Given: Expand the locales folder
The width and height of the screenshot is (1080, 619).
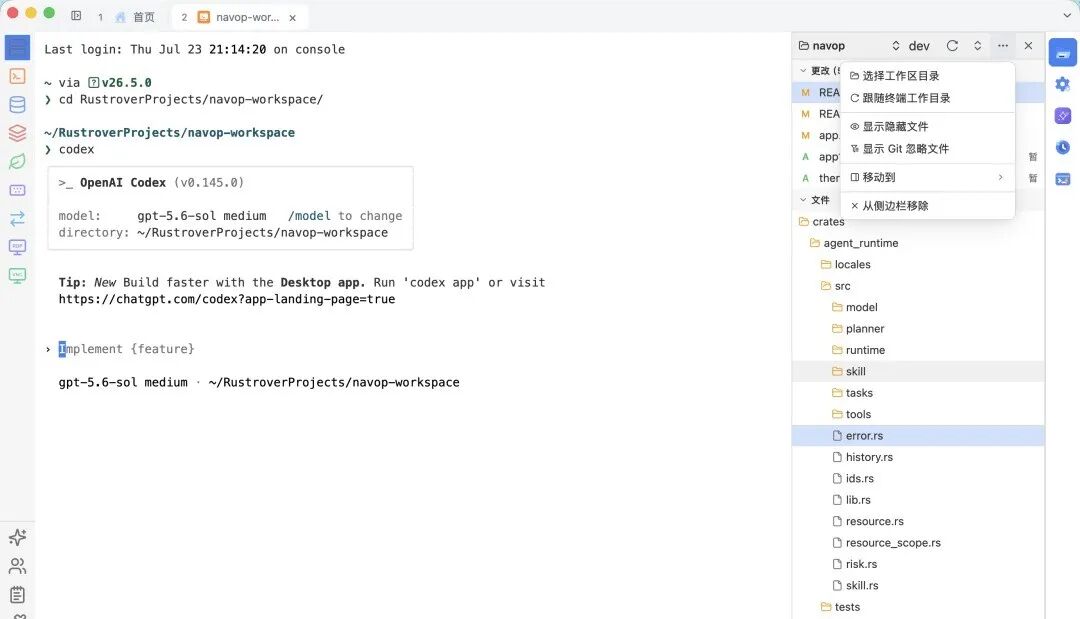Looking at the screenshot, I should 918,264.
